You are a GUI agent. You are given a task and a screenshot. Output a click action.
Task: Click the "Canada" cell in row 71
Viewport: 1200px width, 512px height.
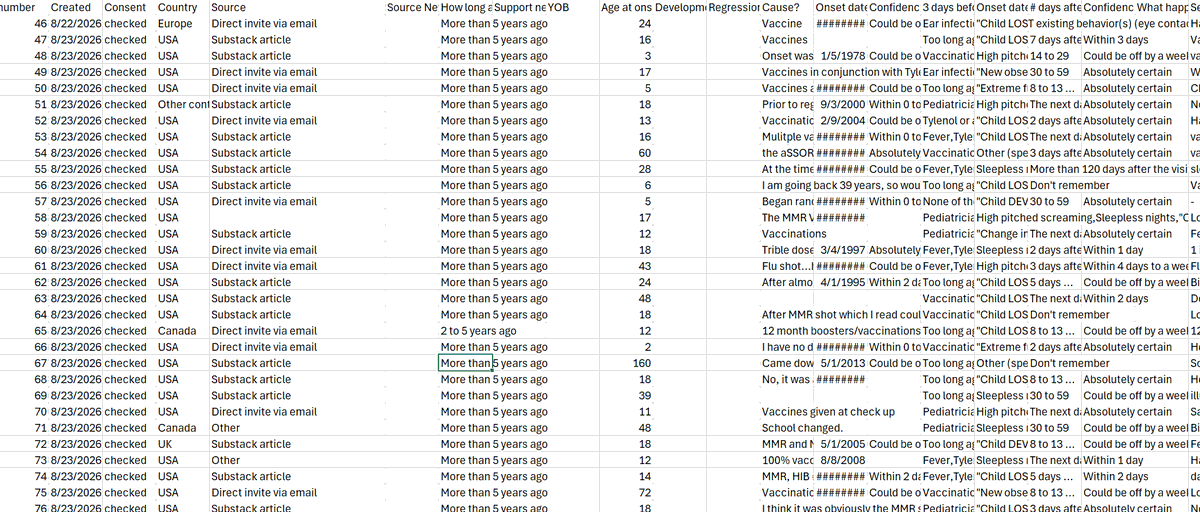tap(181, 428)
